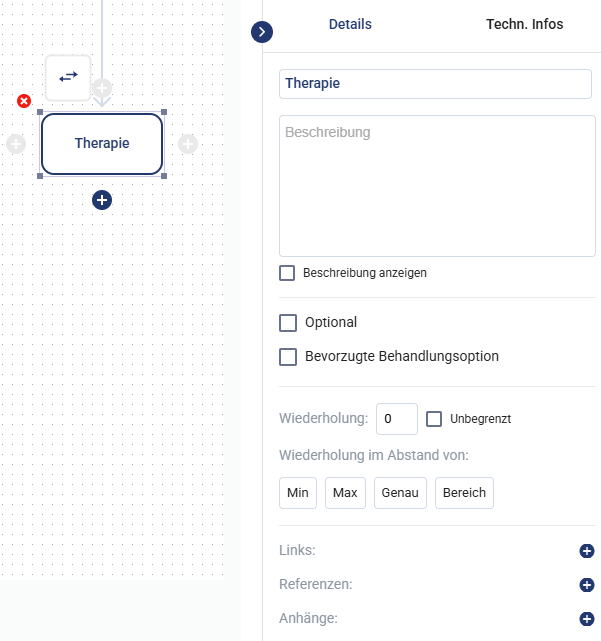
Task: Add a new link with plus icon
Action: pos(587,551)
